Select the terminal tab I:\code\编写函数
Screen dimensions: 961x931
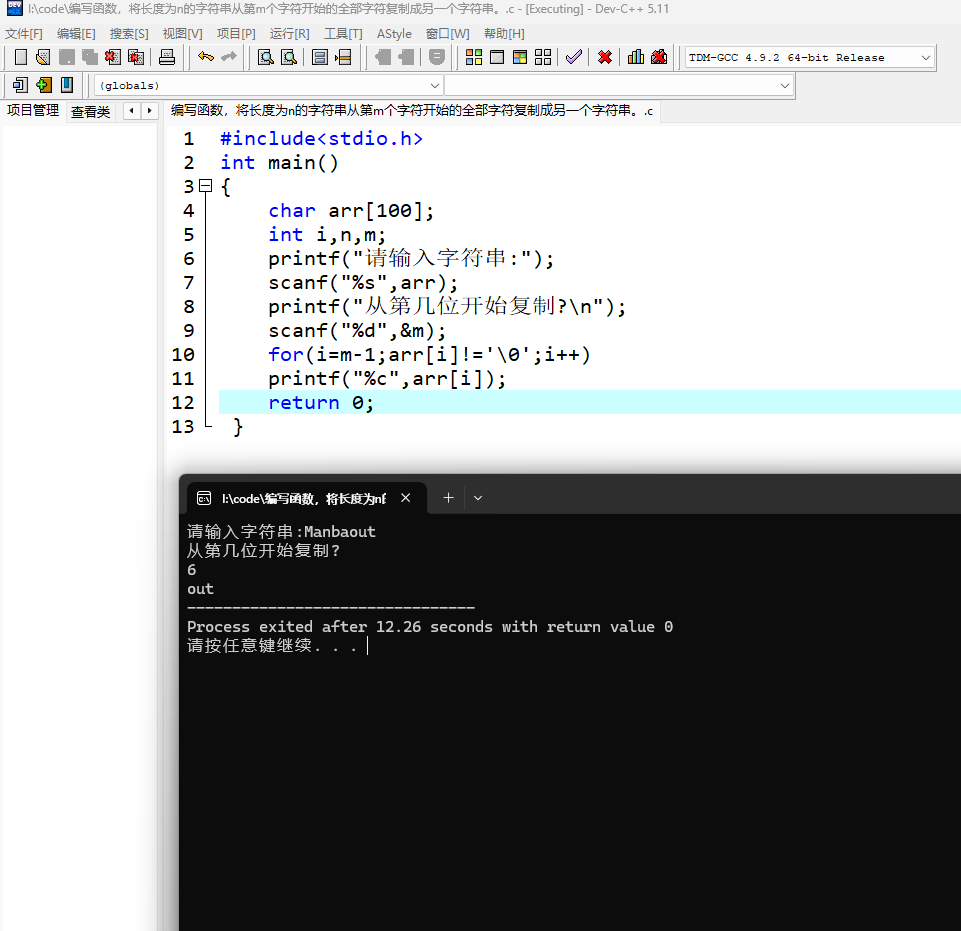pos(303,499)
